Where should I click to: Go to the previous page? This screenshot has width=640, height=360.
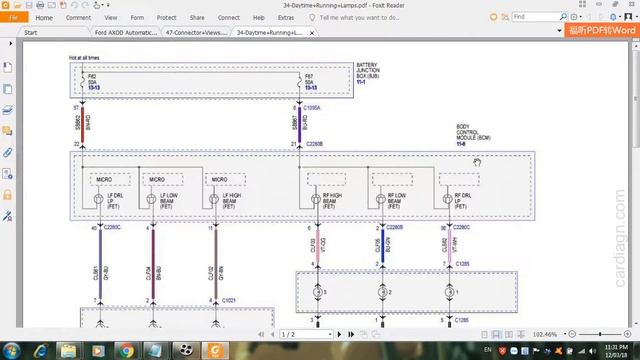tap(273, 334)
